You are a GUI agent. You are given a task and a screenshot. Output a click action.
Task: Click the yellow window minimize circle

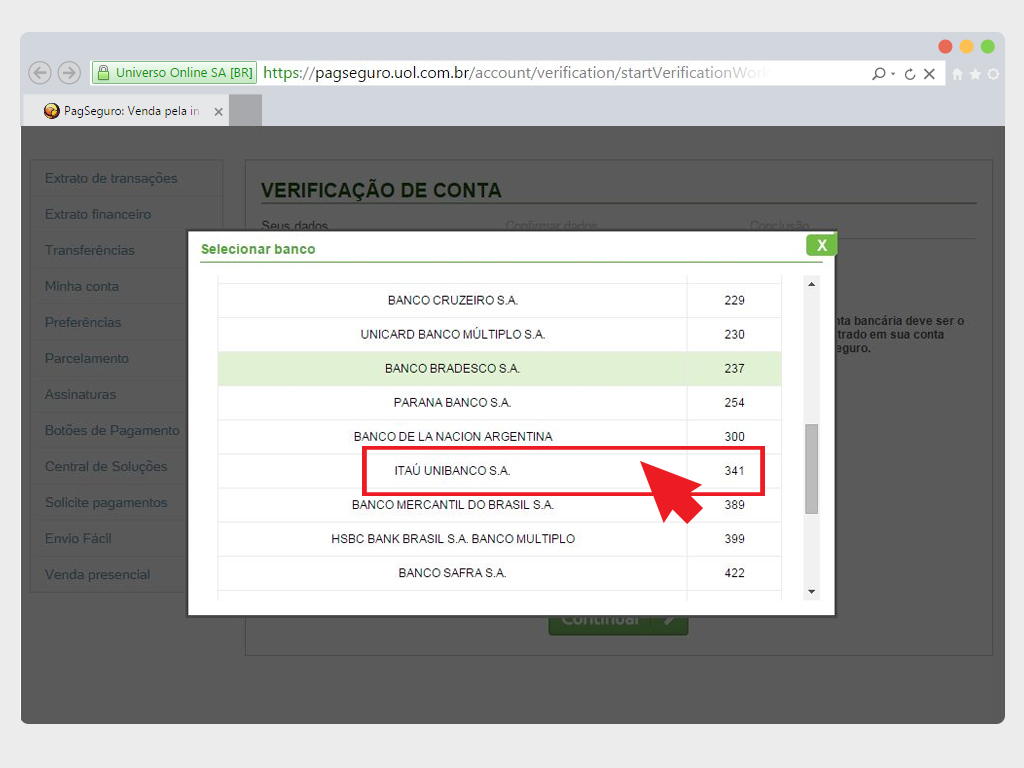967,46
